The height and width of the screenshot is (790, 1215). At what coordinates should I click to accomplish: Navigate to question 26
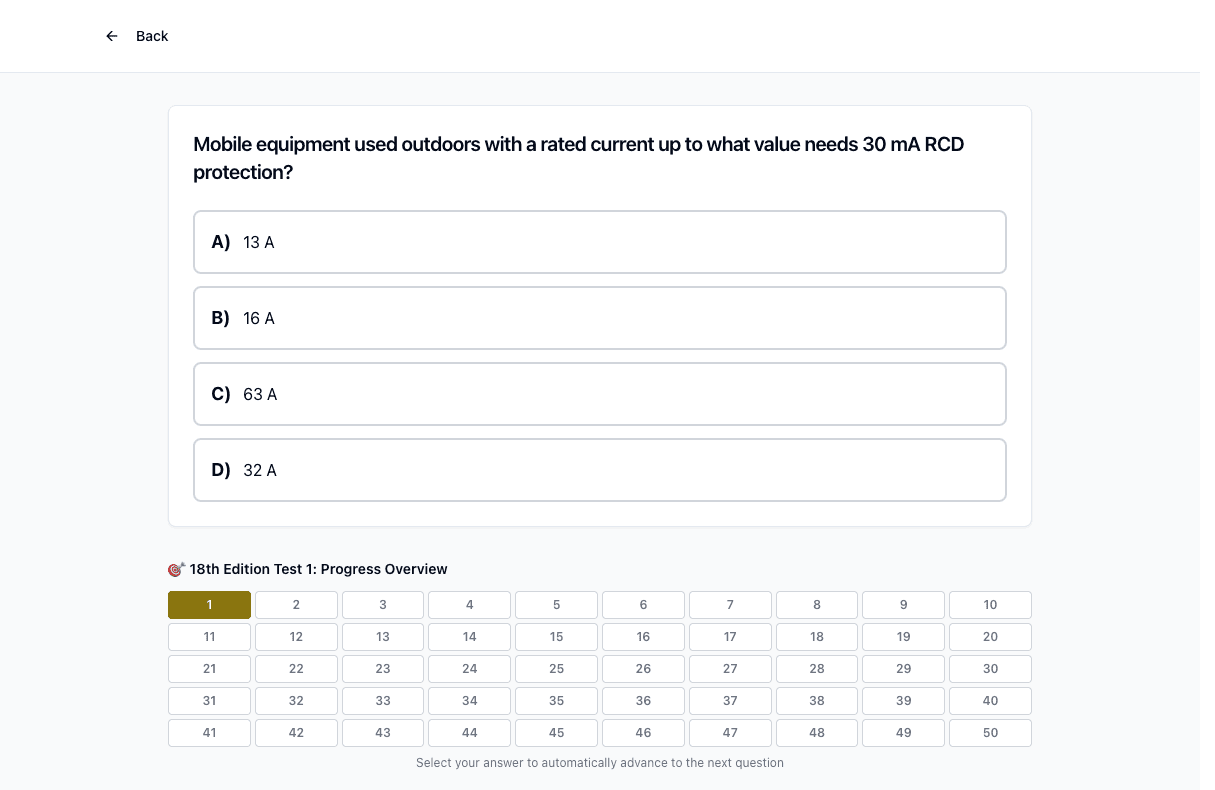(x=643, y=669)
